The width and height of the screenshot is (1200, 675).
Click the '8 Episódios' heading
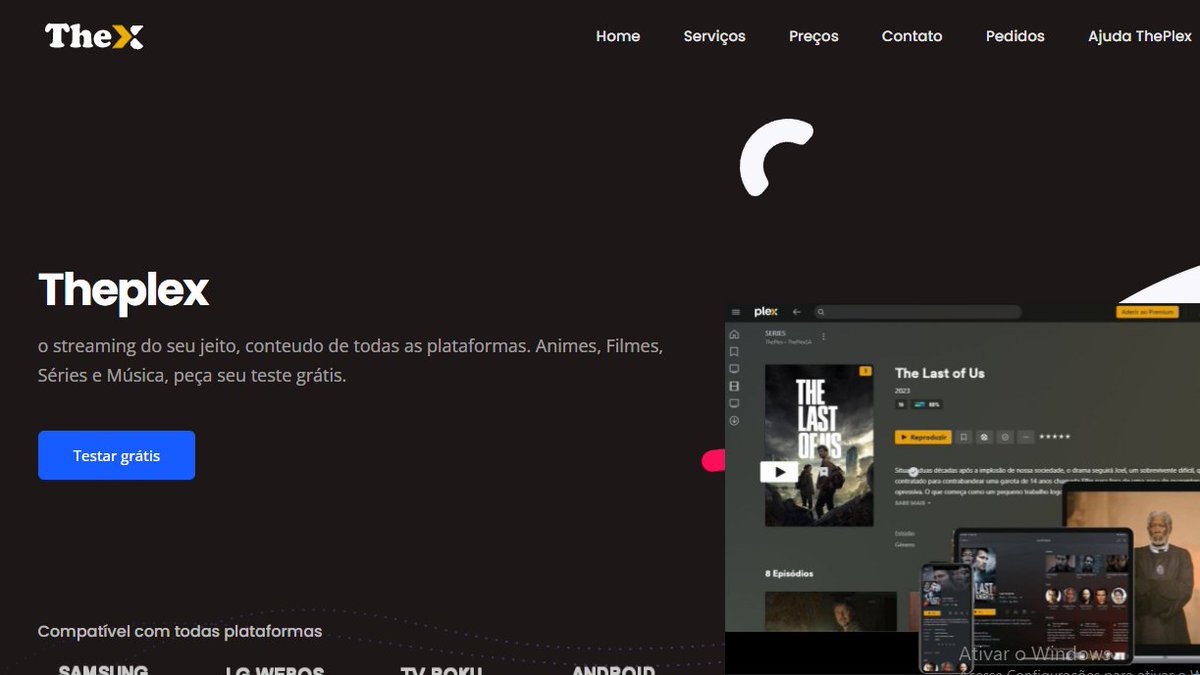[x=789, y=574]
